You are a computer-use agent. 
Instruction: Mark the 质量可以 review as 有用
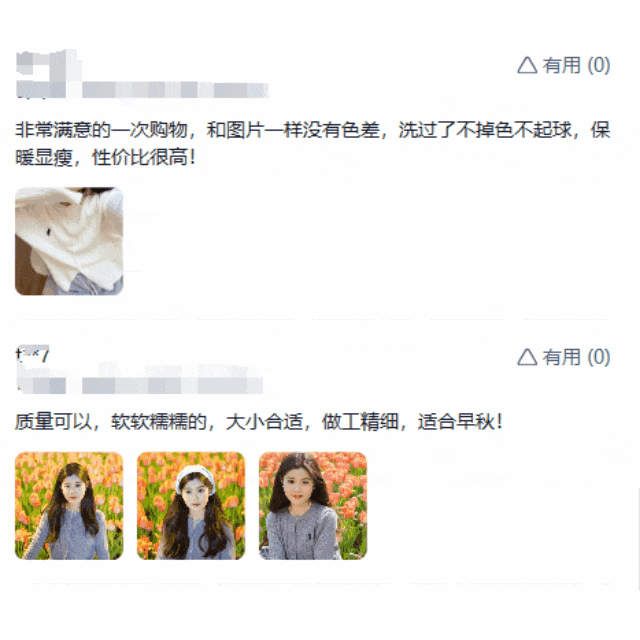[564, 357]
